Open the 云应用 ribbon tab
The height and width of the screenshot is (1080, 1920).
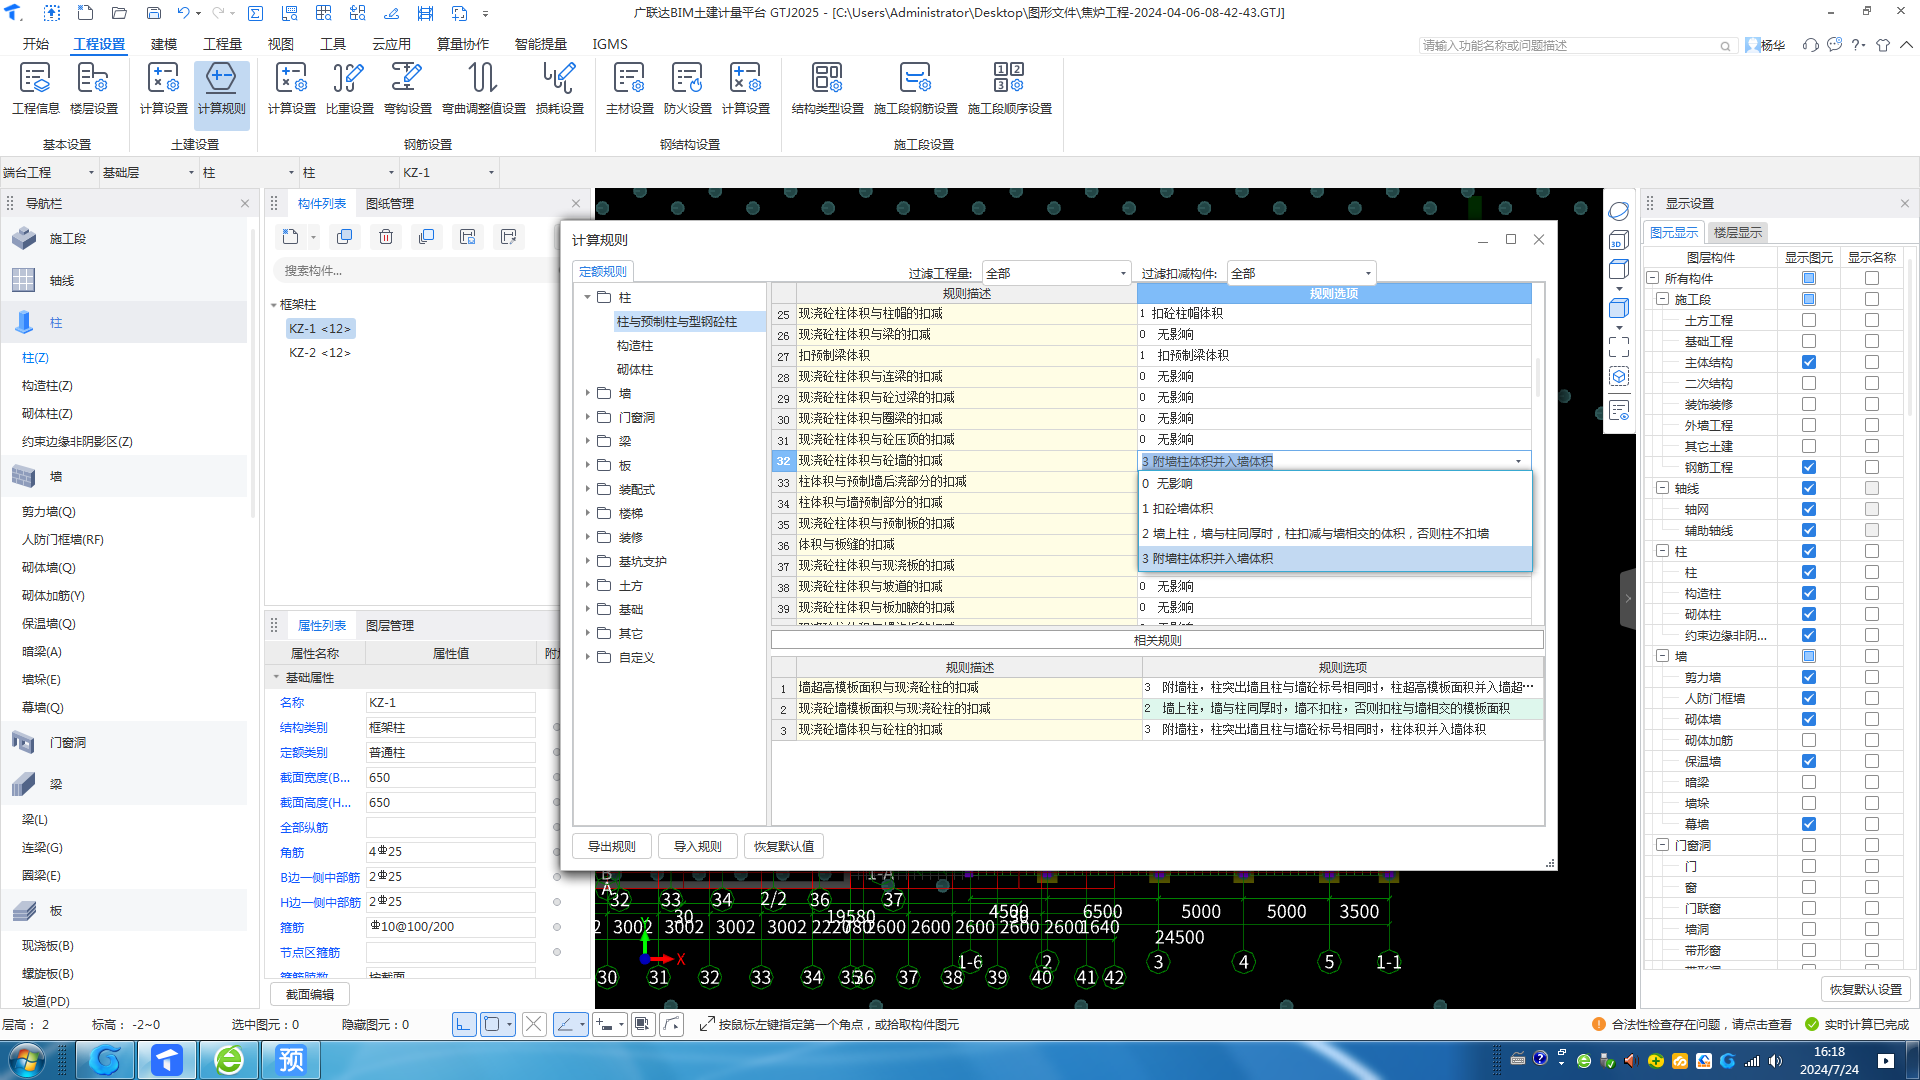391,44
